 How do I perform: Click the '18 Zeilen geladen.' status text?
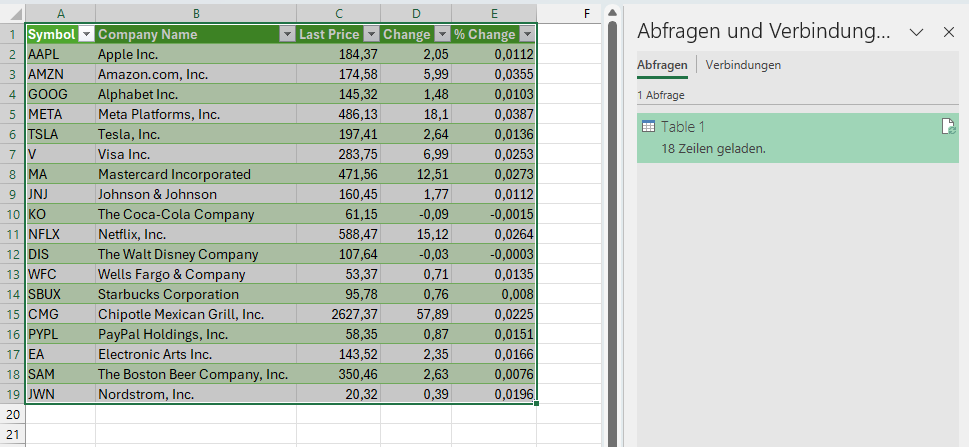tap(713, 149)
